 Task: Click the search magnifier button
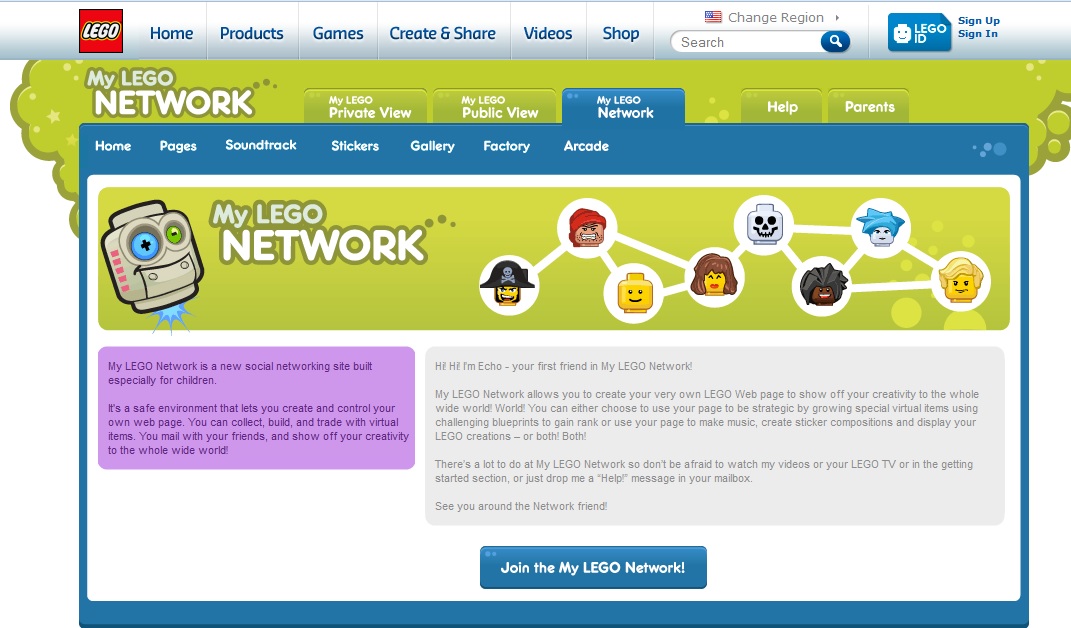point(834,42)
